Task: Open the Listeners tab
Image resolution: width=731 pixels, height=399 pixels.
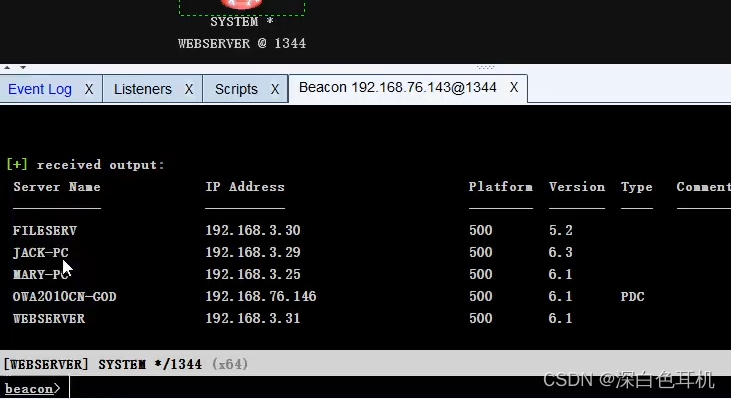Action: point(143,89)
